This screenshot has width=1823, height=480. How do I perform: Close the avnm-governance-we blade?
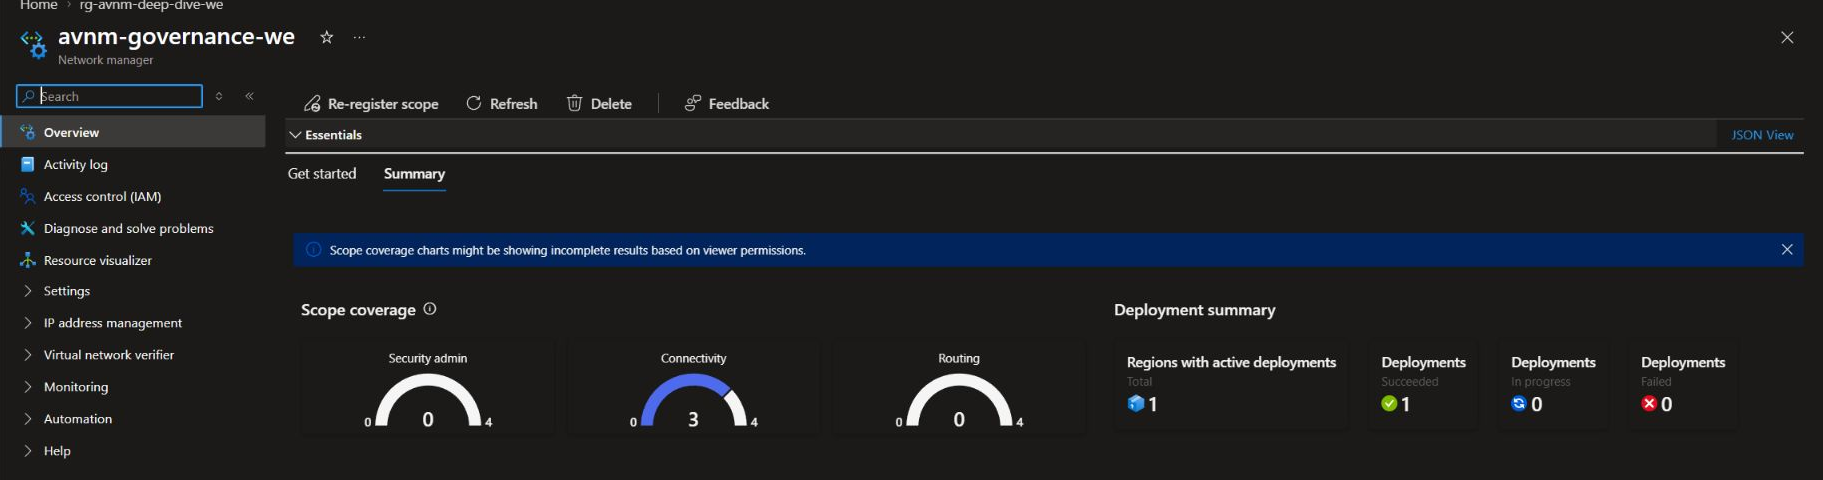pos(1787,37)
